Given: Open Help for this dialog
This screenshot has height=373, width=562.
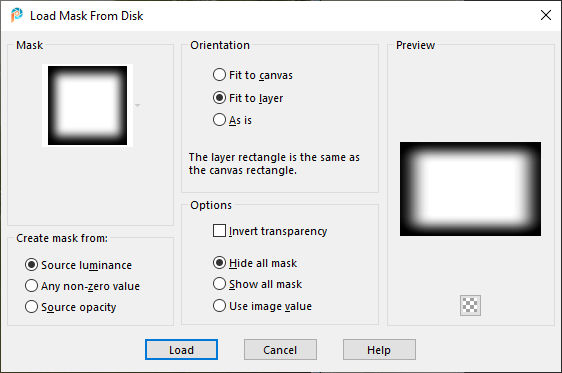Looking at the screenshot, I should [379, 350].
